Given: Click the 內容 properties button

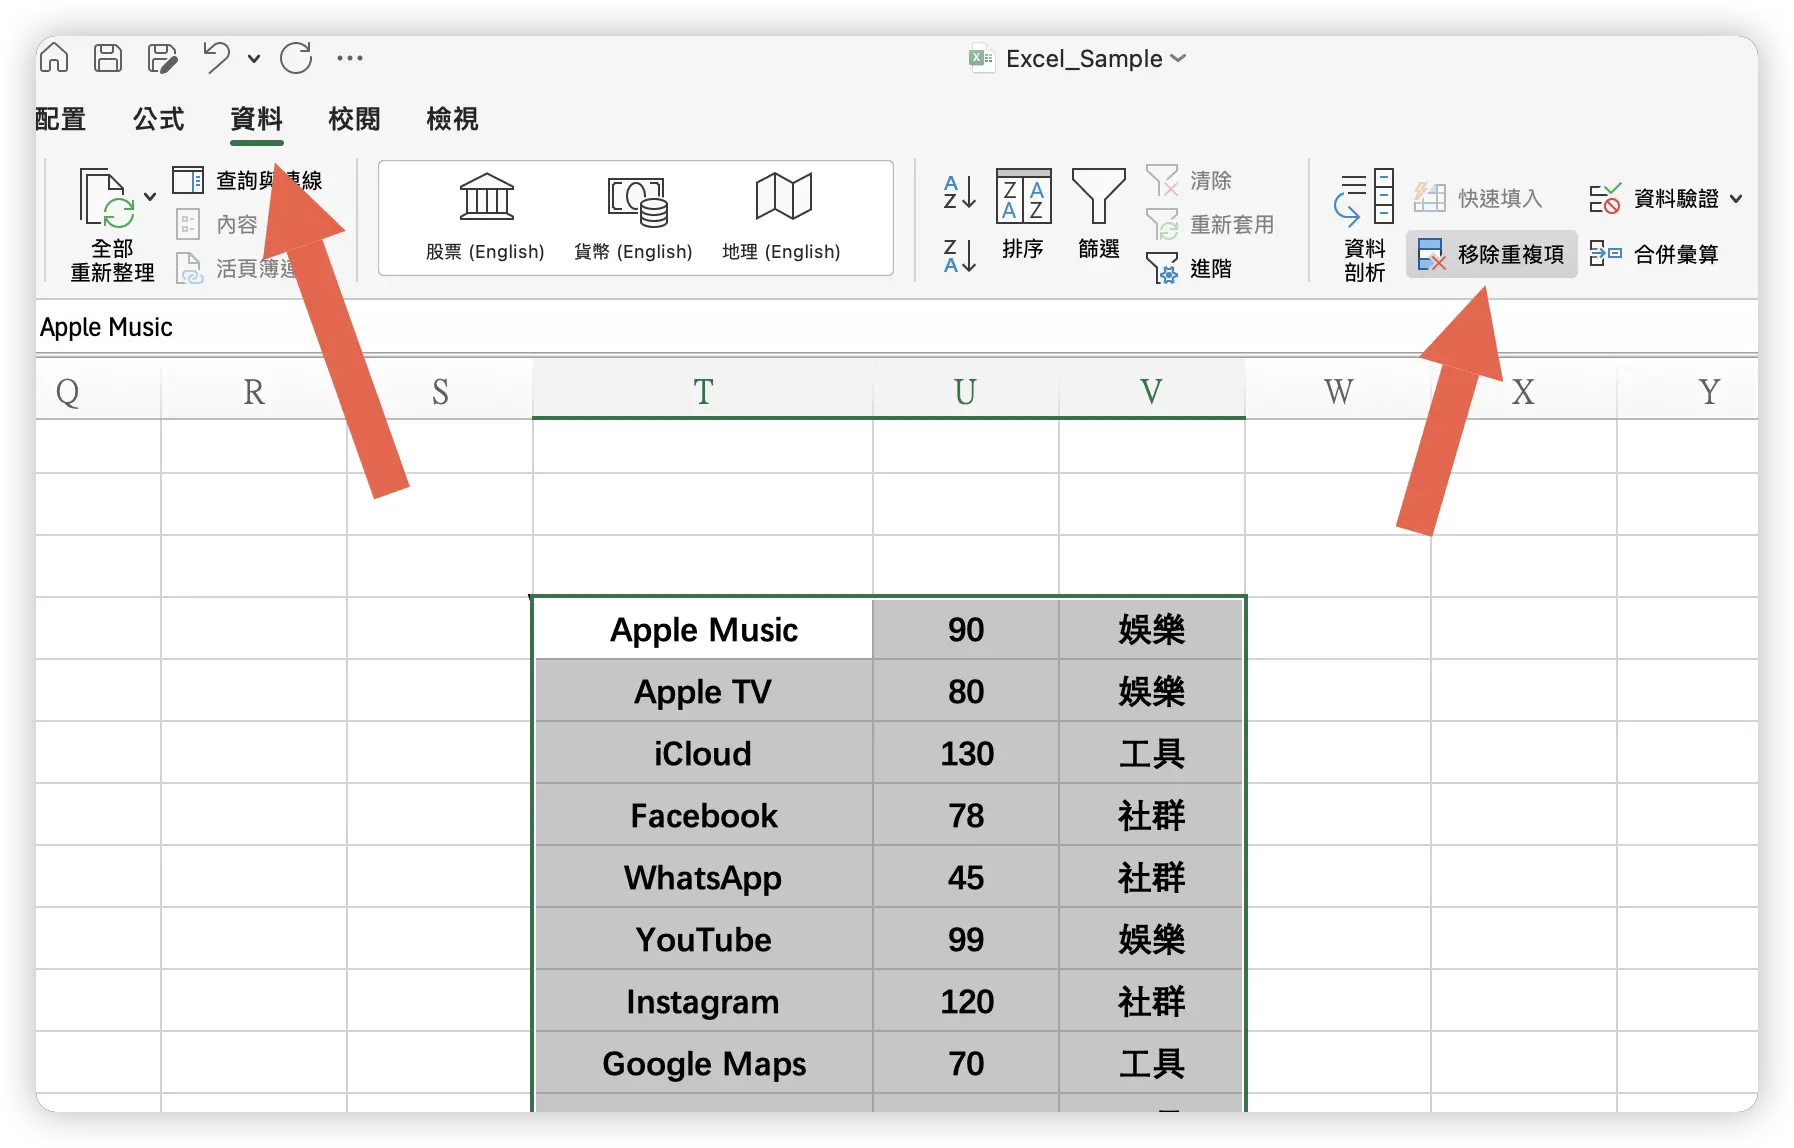Looking at the screenshot, I should (217, 224).
